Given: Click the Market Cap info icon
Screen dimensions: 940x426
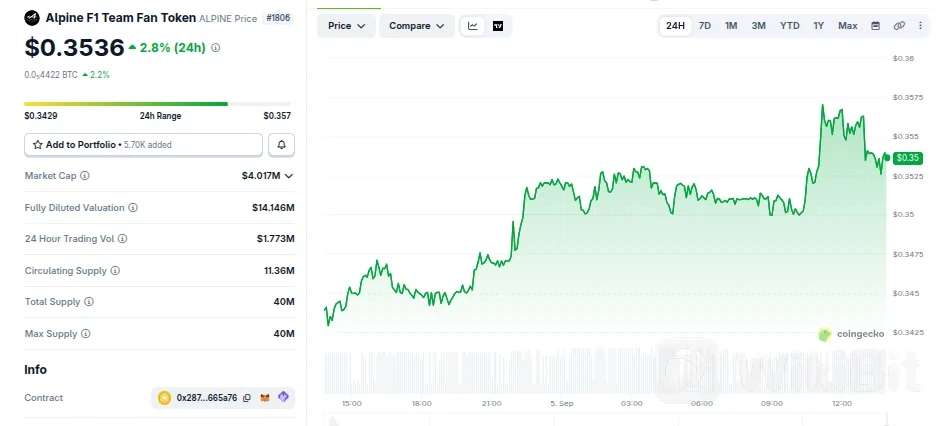Looking at the screenshot, I should click(85, 176).
